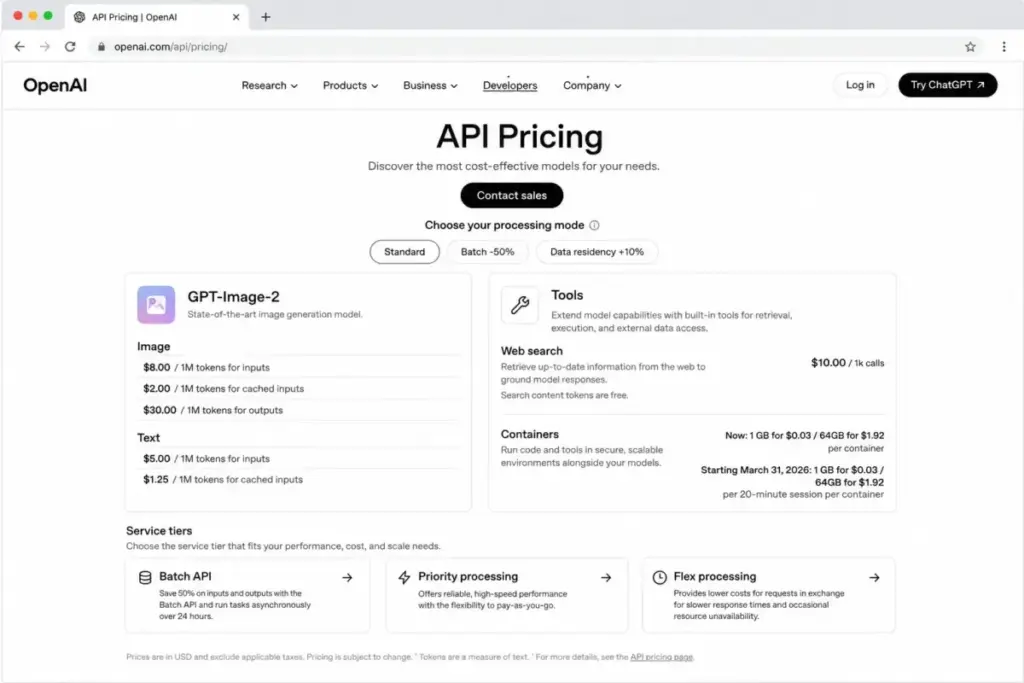Image resolution: width=1024 pixels, height=683 pixels.
Task: Expand the Business menu
Action: (x=430, y=86)
